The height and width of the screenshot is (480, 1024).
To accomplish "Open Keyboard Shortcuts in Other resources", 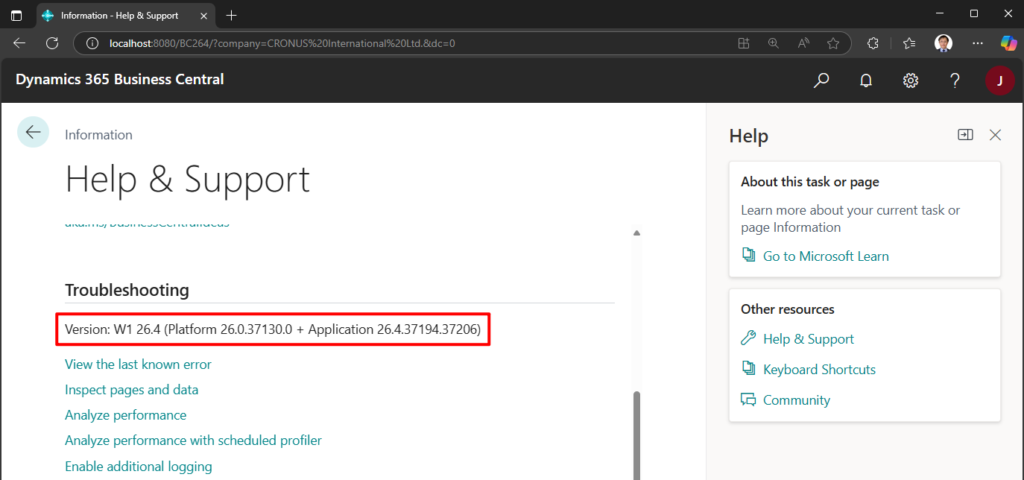I will point(818,369).
